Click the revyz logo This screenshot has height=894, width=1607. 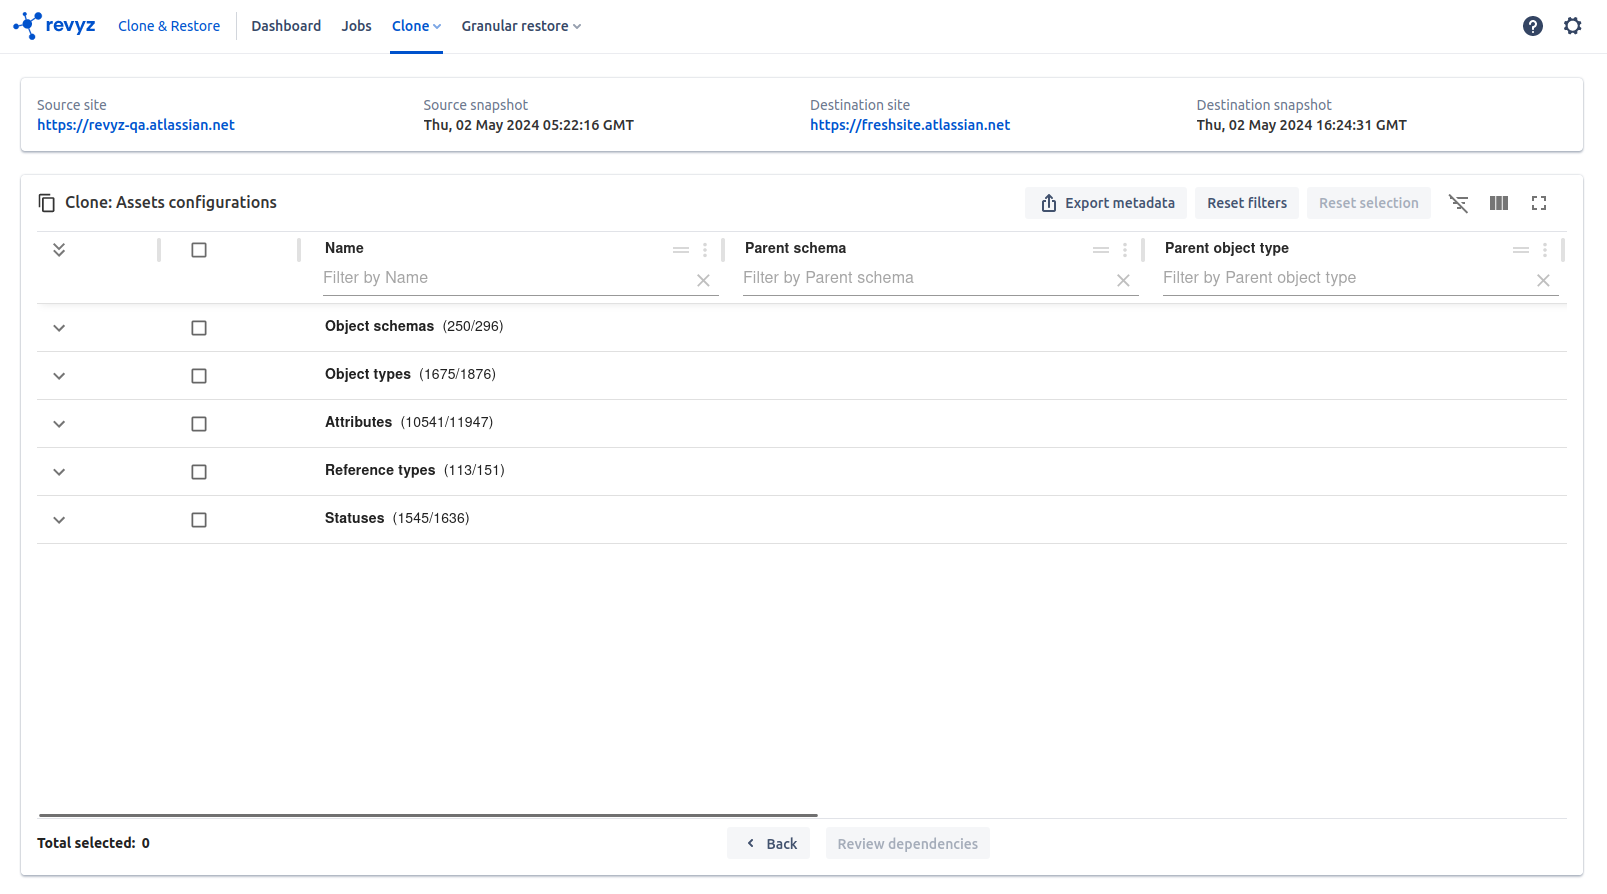click(x=54, y=26)
